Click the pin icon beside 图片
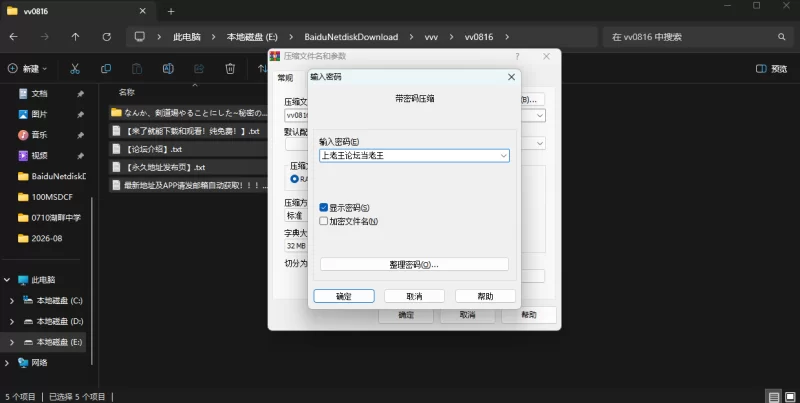This screenshot has height=403, width=800. click(80, 115)
